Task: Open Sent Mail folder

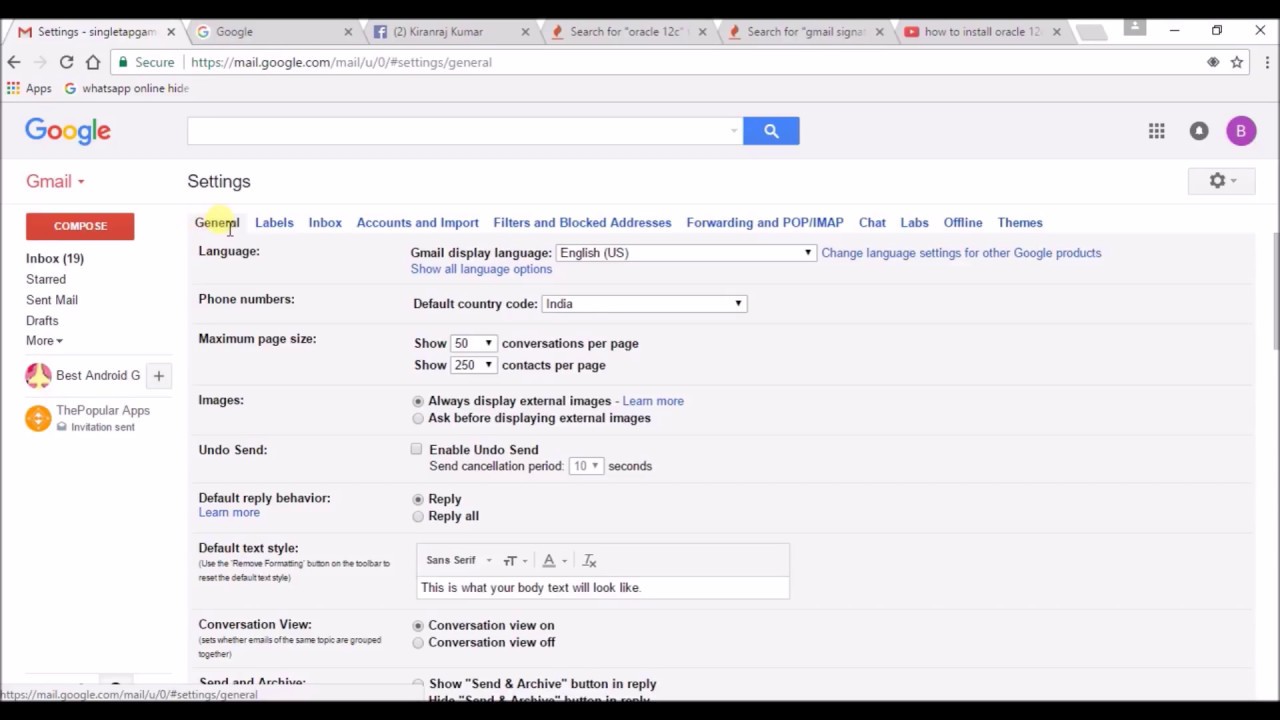Action: coord(52,300)
